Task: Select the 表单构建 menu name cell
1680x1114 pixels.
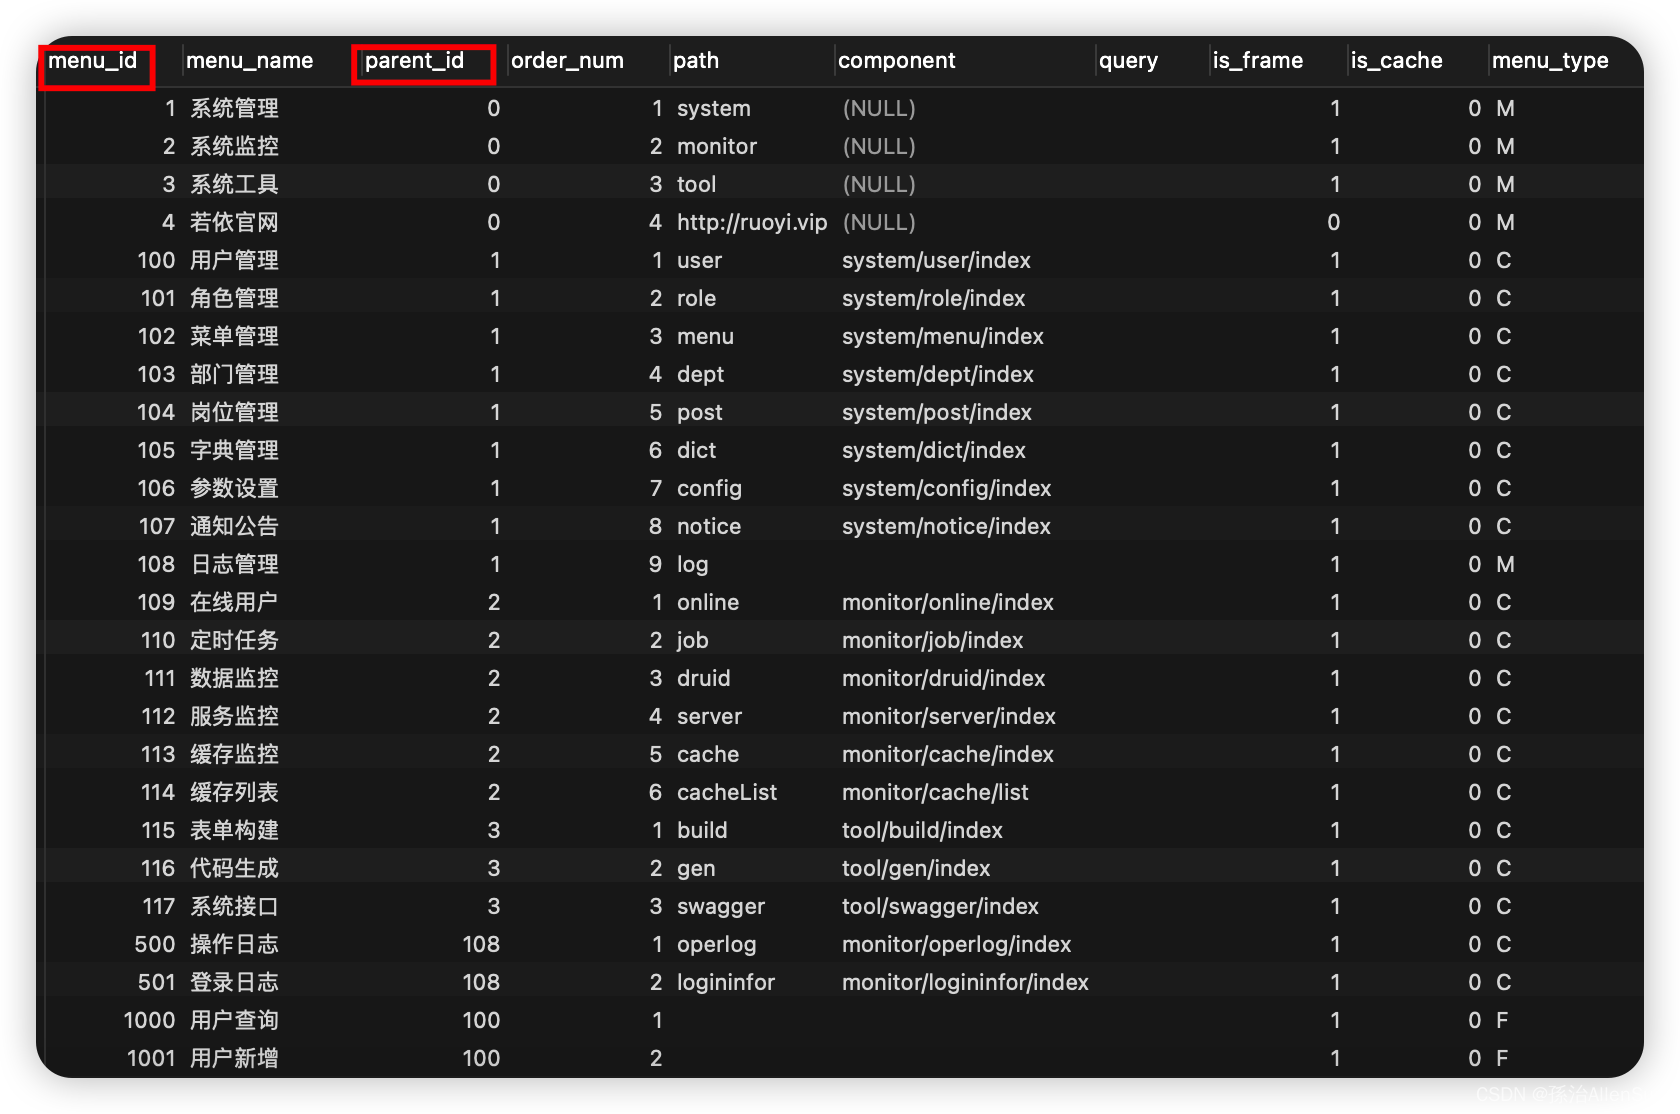Action: pyautogui.click(x=234, y=830)
